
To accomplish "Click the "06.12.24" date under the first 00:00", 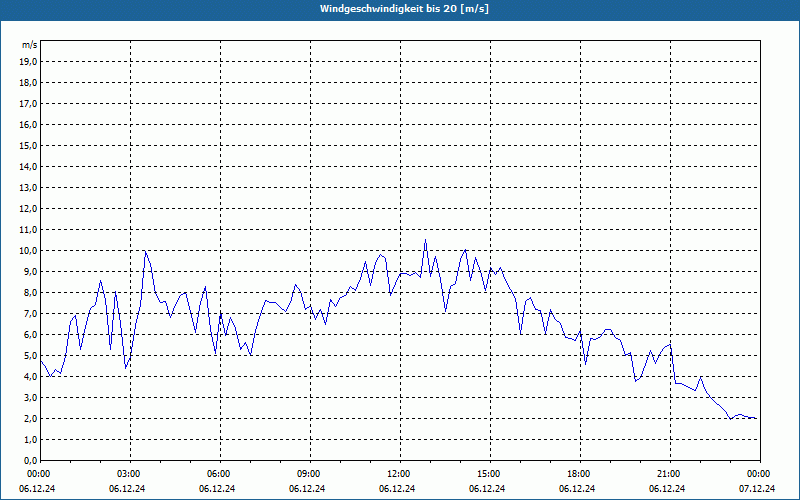I will coord(37,488).
